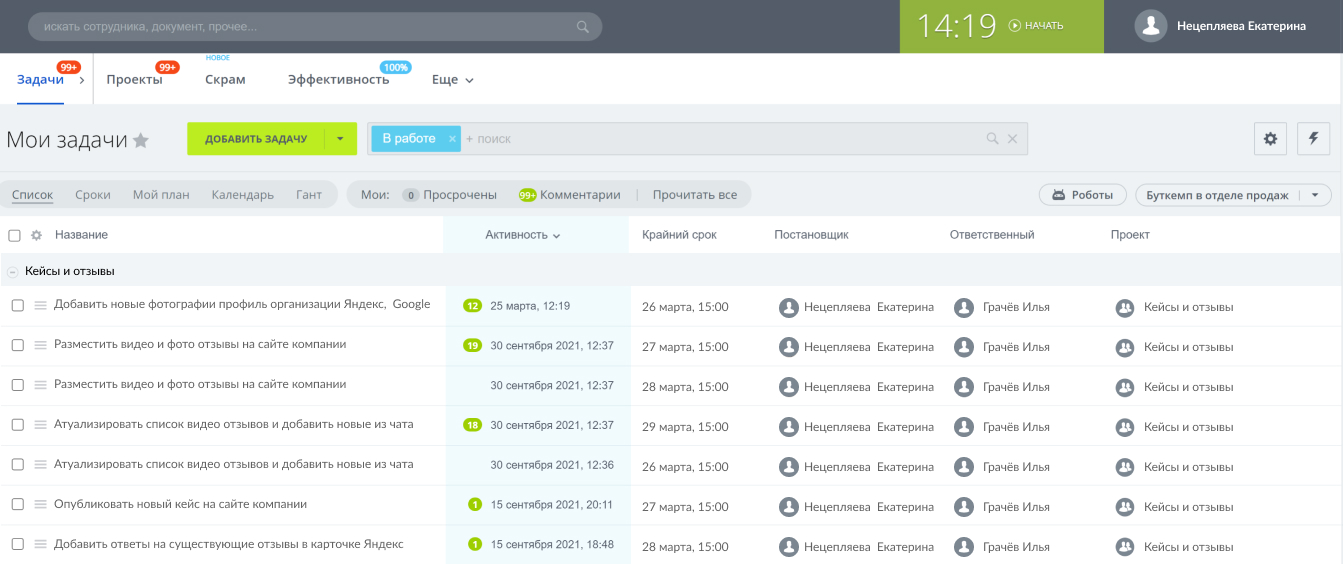1343x564 pixels.
Task: Switch to the Проекты tab
Action: point(134,80)
